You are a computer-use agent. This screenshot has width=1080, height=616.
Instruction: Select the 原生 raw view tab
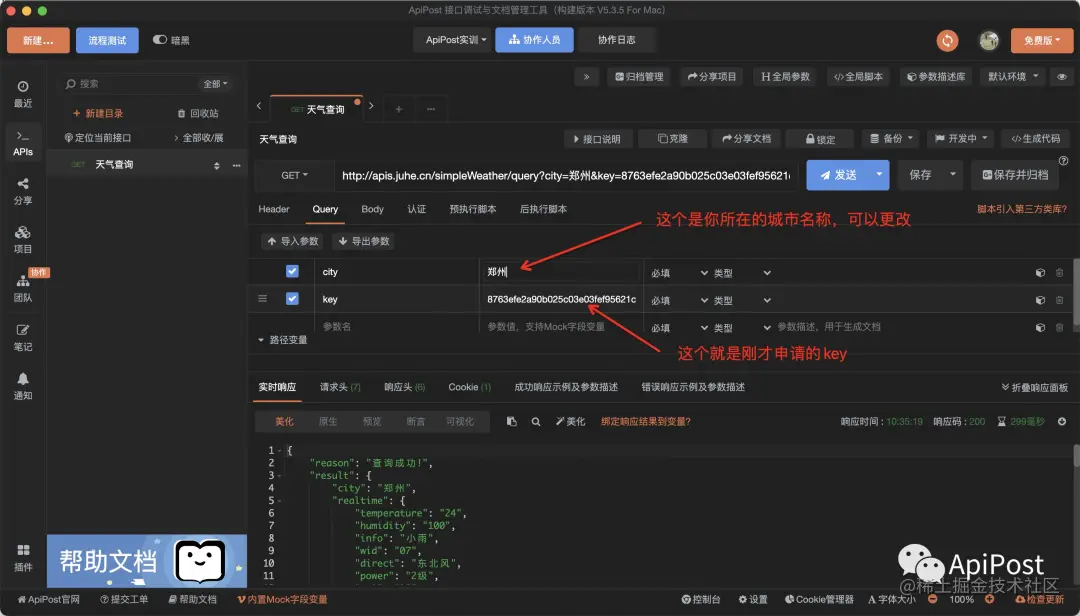click(x=328, y=422)
